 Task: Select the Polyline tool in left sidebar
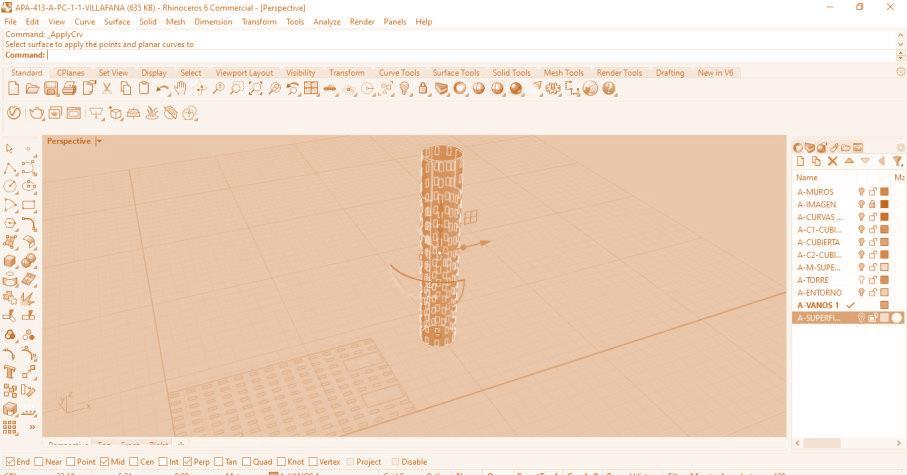10,168
